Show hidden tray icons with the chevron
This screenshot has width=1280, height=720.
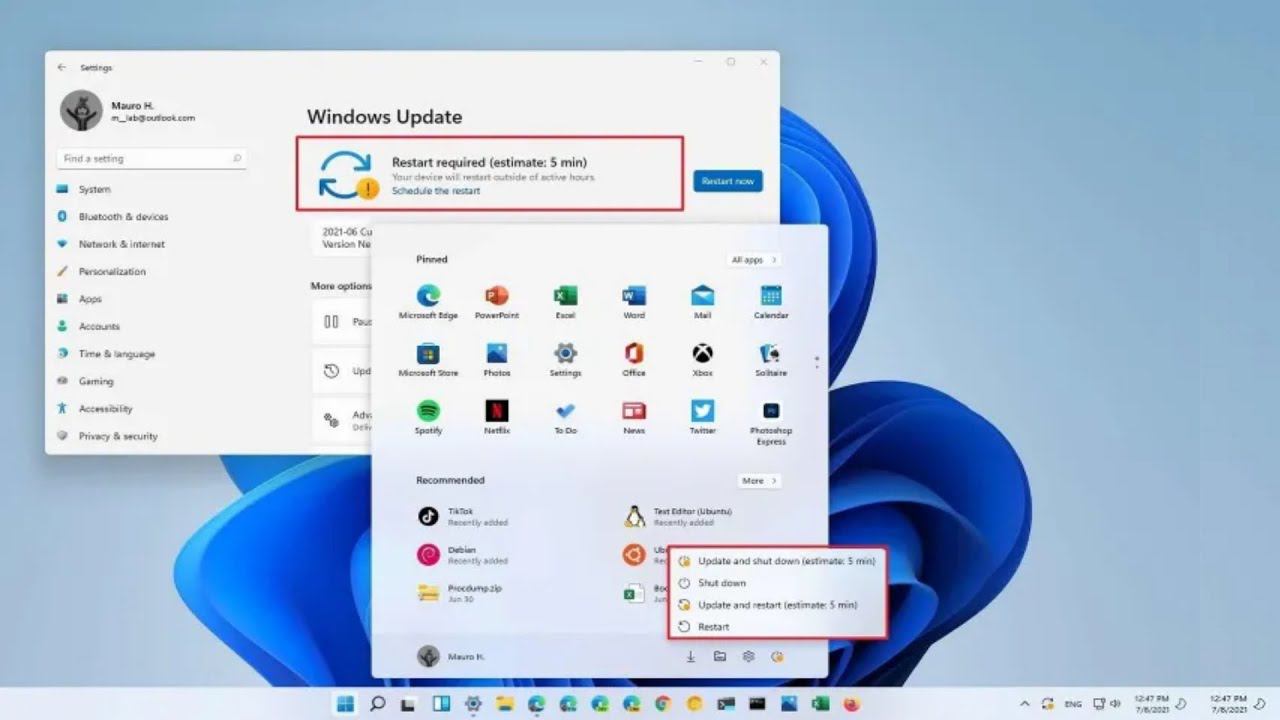pyautogui.click(x=1024, y=704)
